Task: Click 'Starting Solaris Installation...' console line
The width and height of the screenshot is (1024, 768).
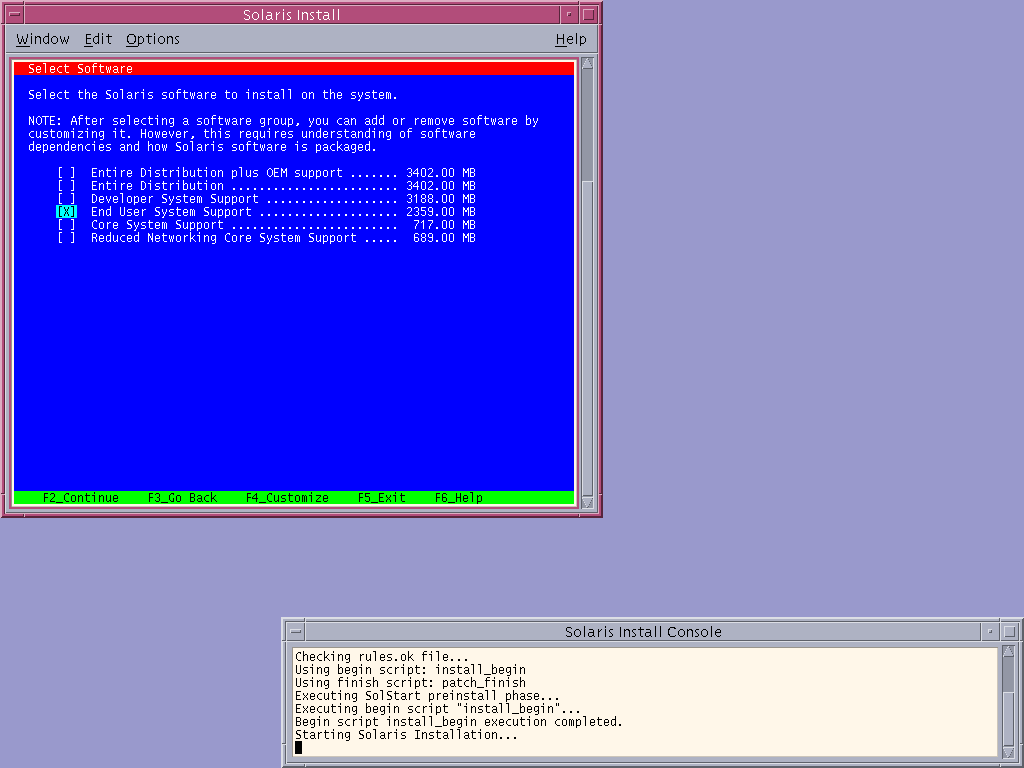Action: click(406, 735)
